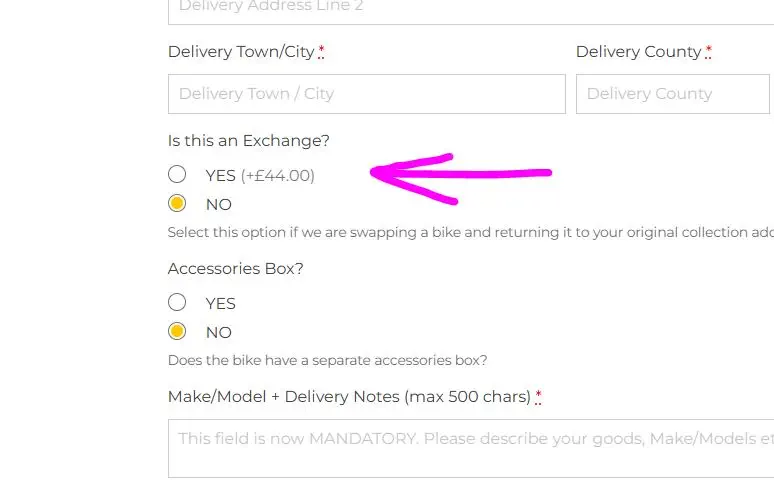Click the "Delivery Town/City" field label
Viewport: 774px width, 485px height.
point(241,52)
